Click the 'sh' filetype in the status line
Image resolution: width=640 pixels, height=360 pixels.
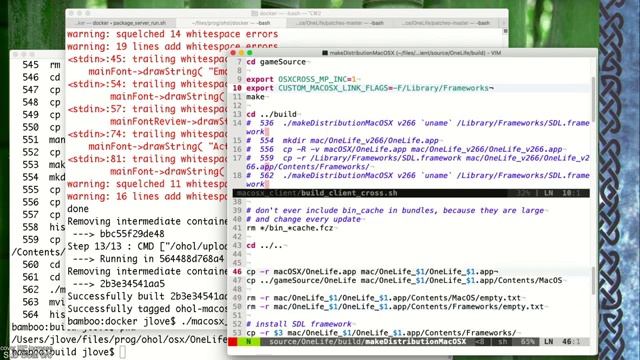[502, 342]
